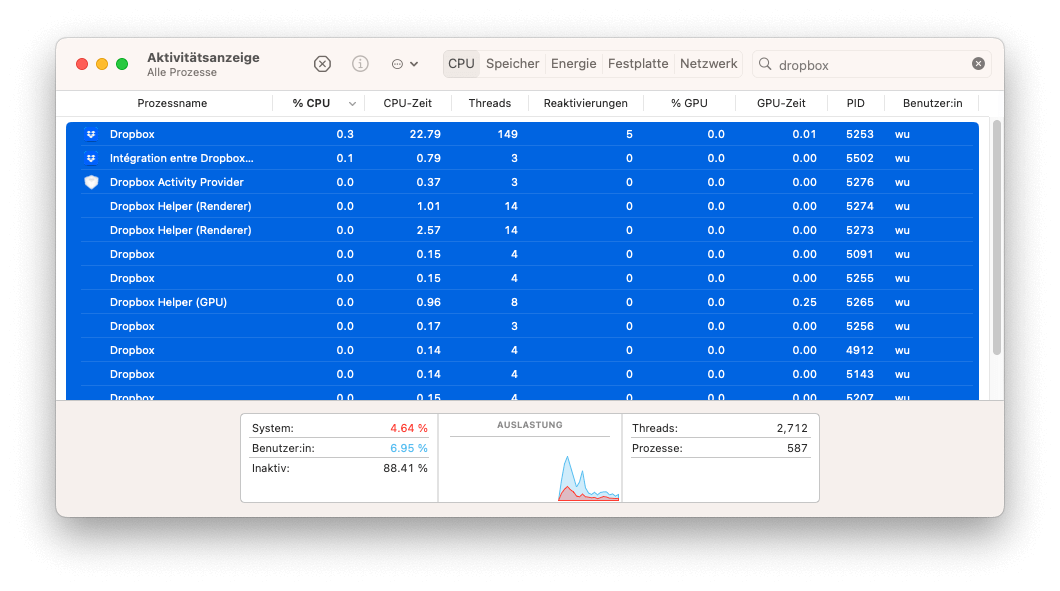1060x591 pixels.
Task: Click CPU-Zeit value 22.79
Action: coord(425,134)
